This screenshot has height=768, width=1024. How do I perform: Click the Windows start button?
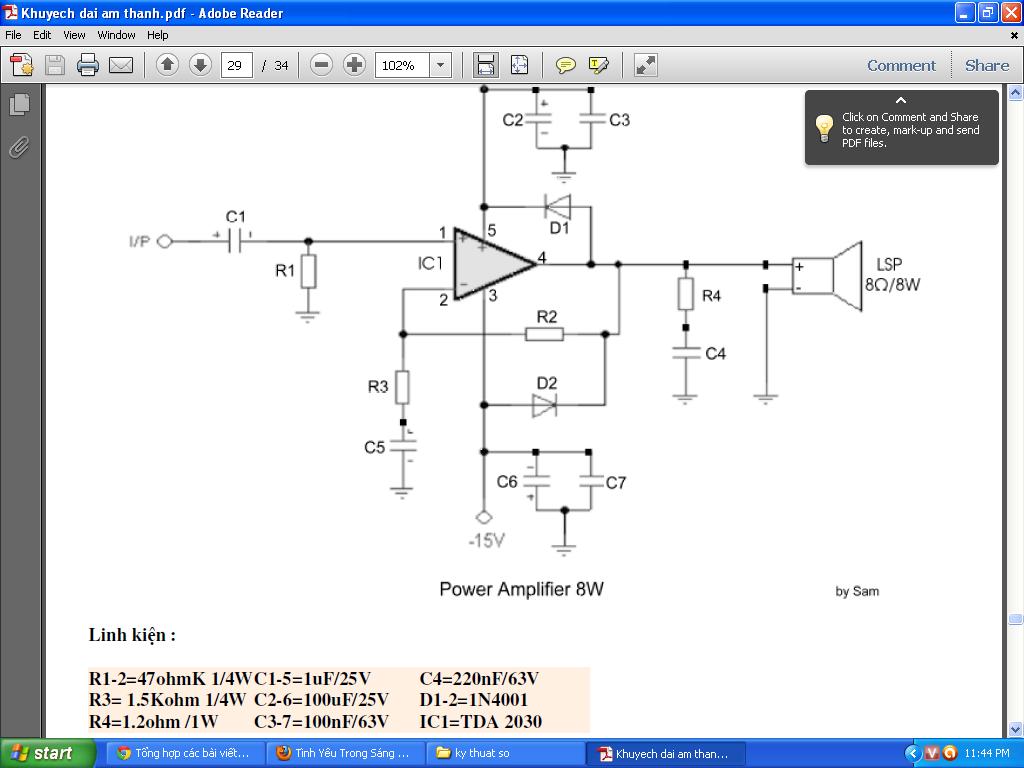tap(48, 753)
